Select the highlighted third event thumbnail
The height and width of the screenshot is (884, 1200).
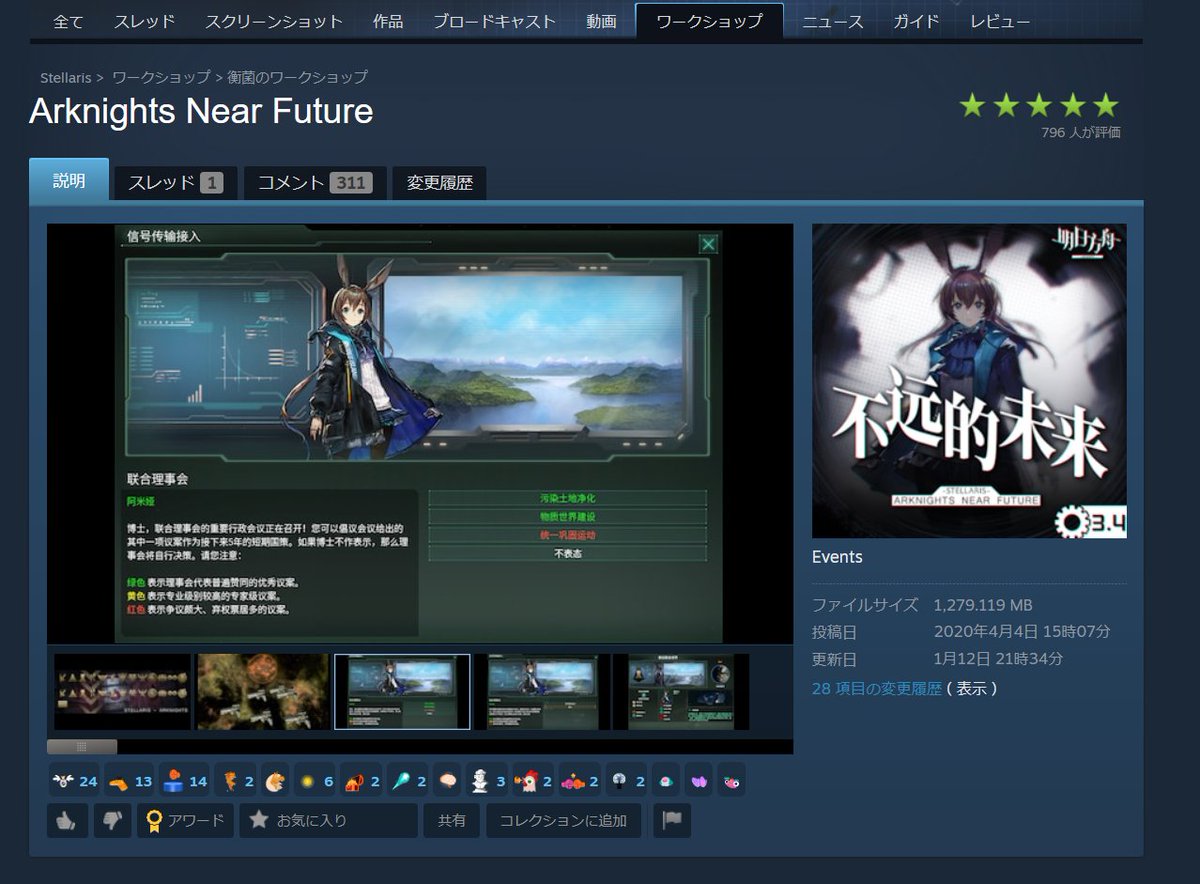click(402, 692)
